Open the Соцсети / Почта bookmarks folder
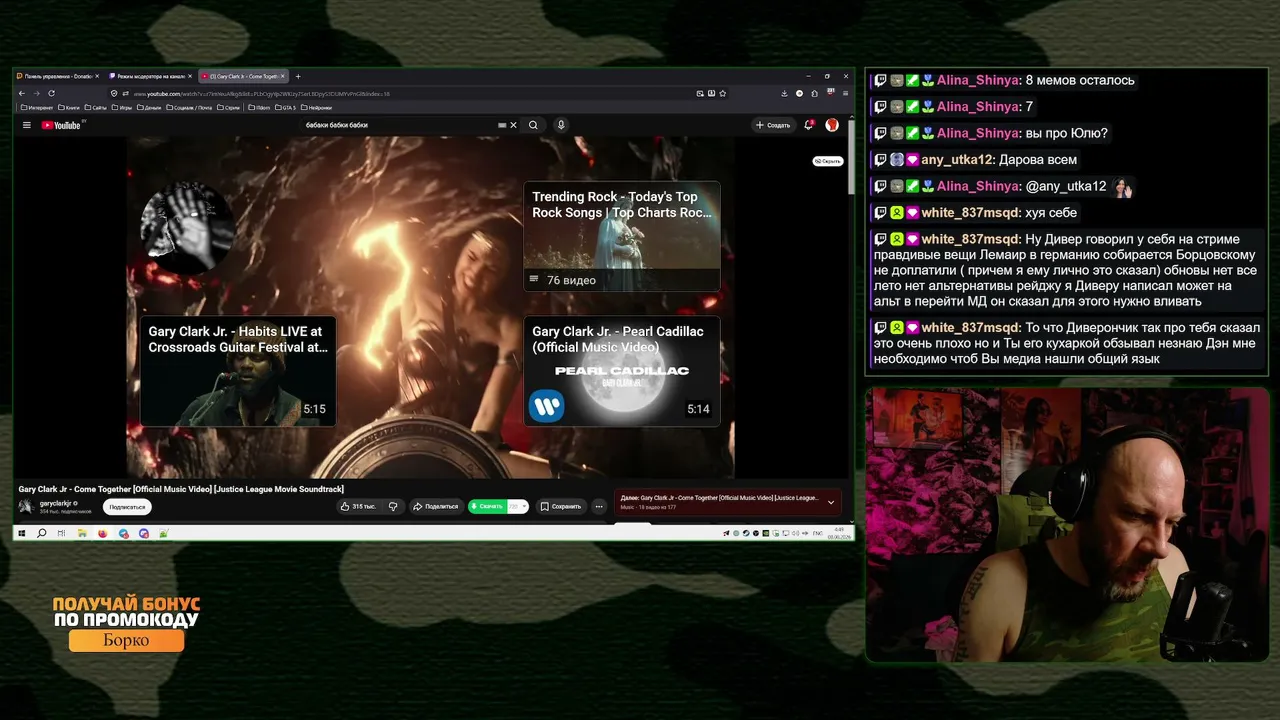Image resolution: width=1280 pixels, height=720 pixels. pos(190,107)
